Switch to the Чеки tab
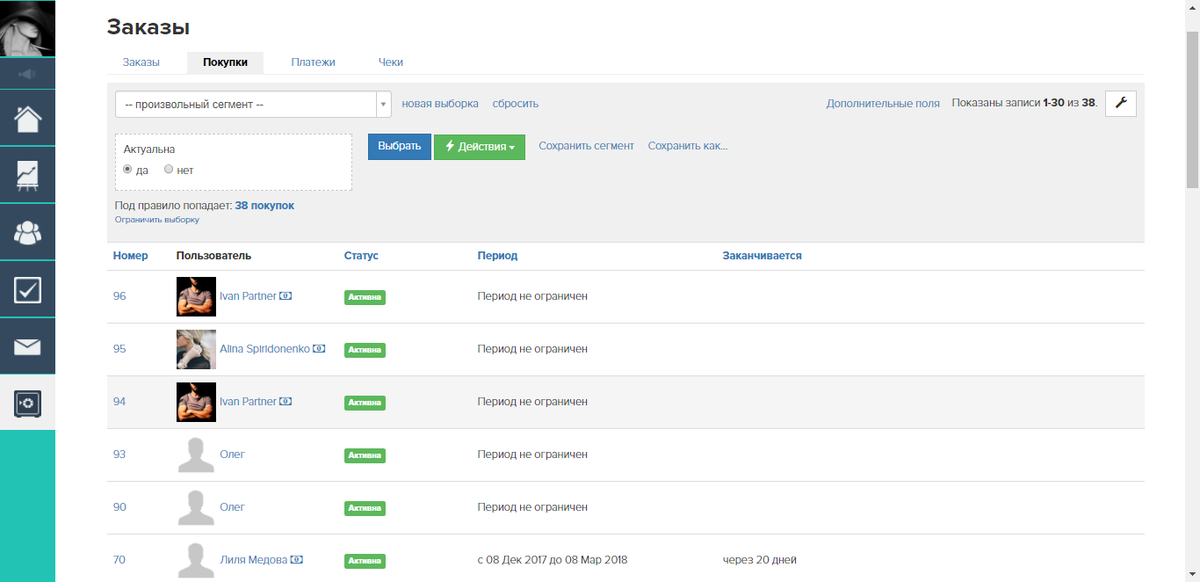The width and height of the screenshot is (1200, 582). coord(391,62)
